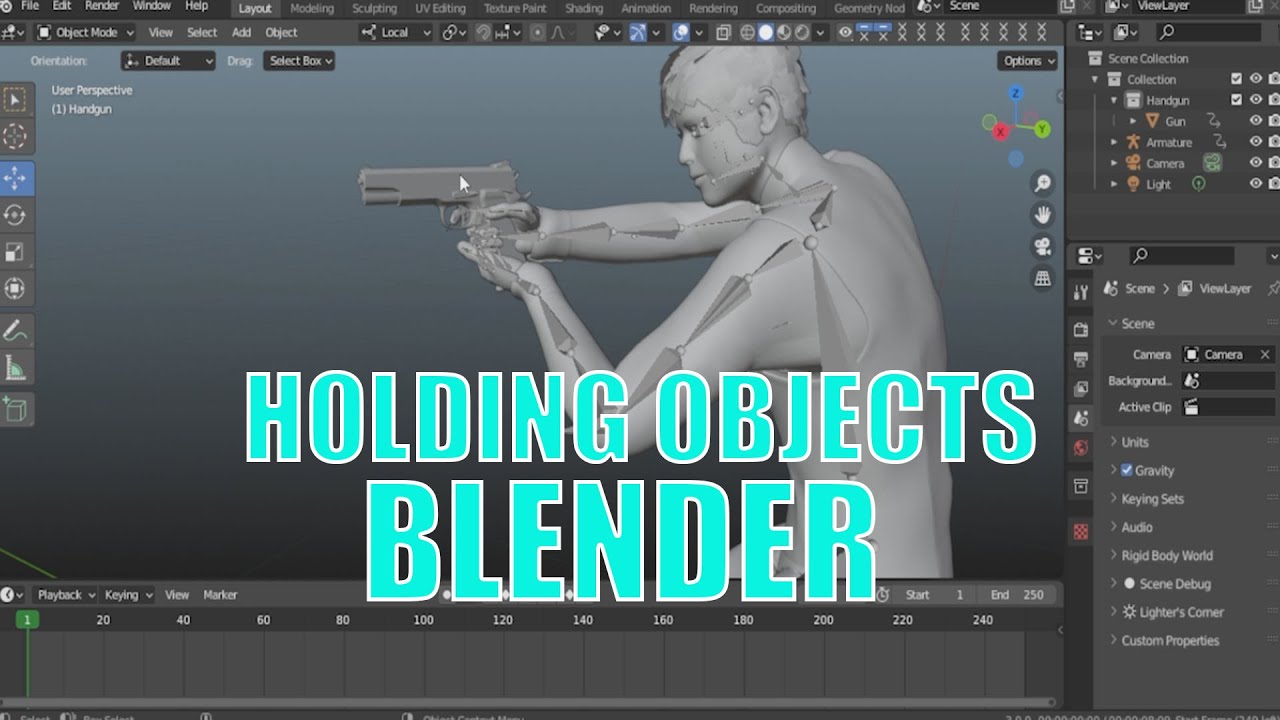This screenshot has width=1280, height=720.
Task: Expand the Rigid Body World panel
Action: click(1166, 555)
